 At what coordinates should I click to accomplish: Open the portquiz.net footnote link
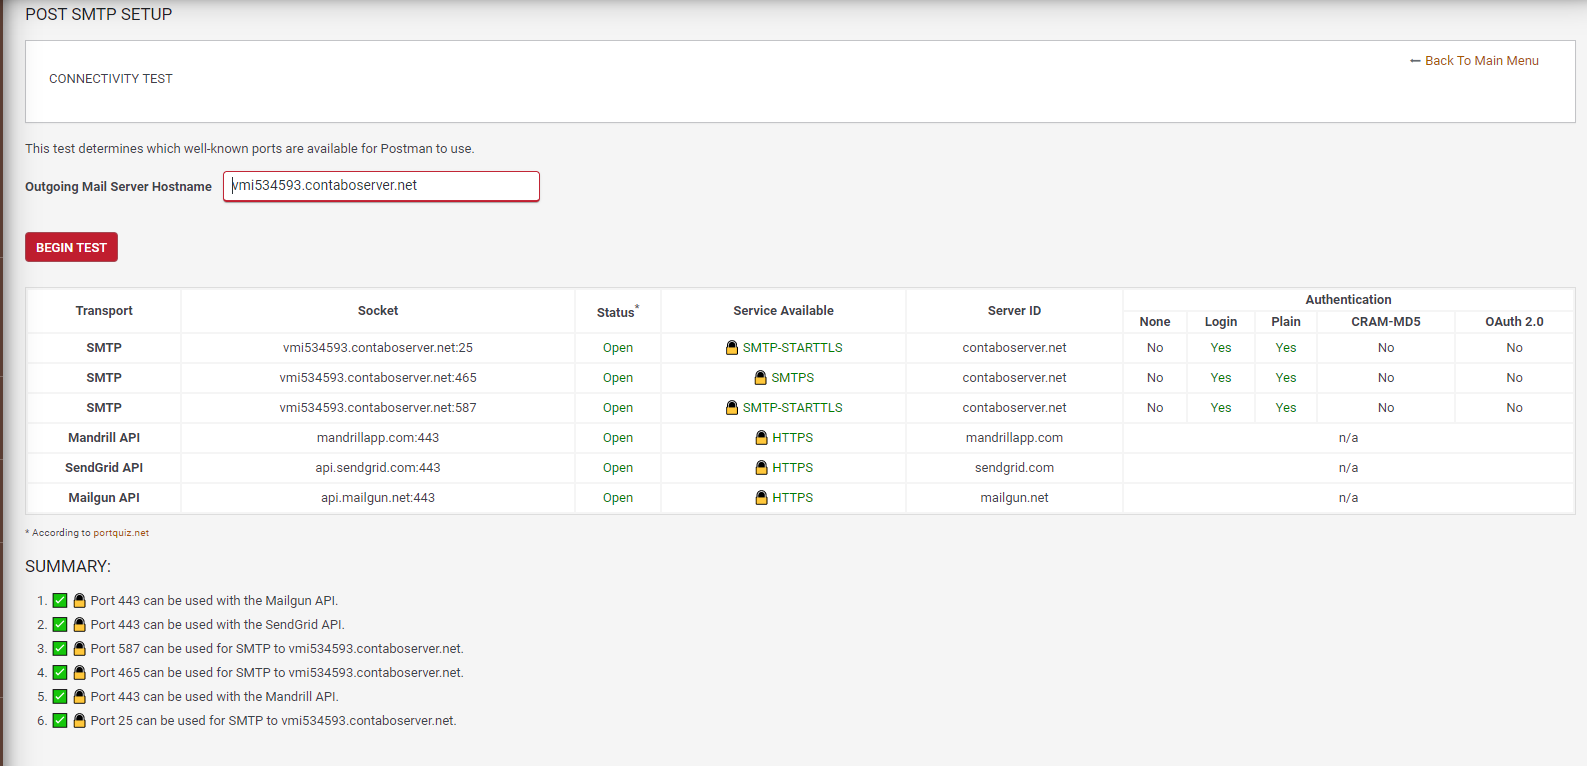[121, 533]
